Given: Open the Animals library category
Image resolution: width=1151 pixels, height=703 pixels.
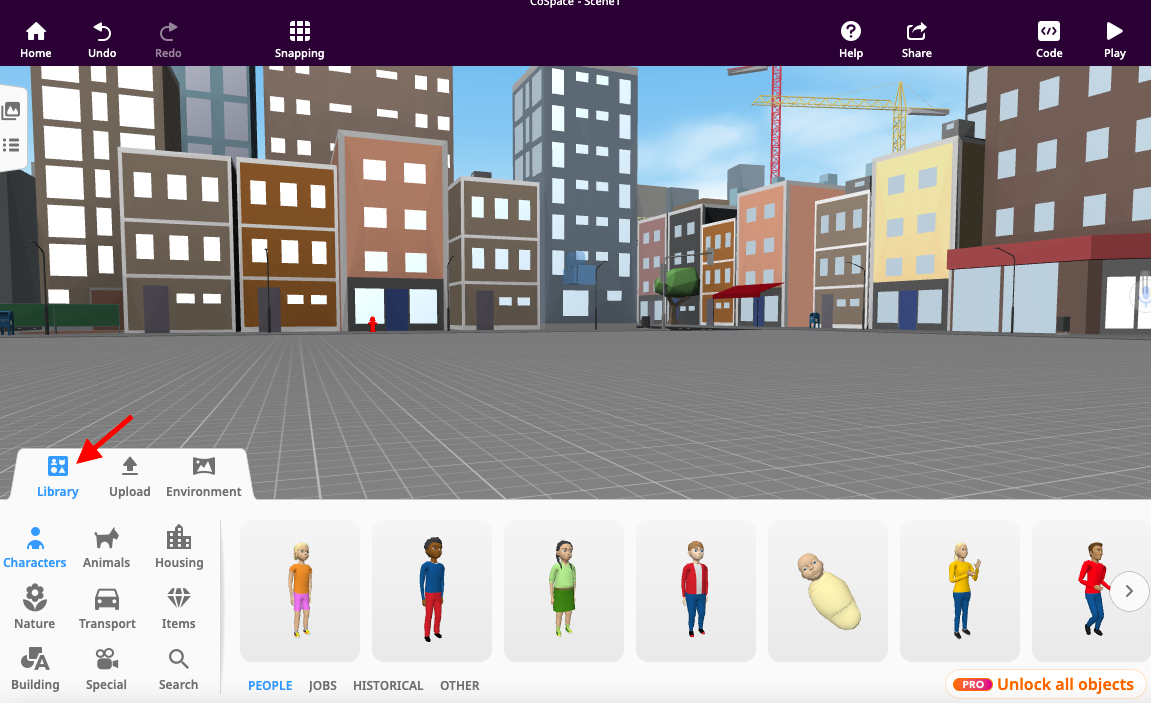Looking at the screenshot, I should click(x=106, y=545).
